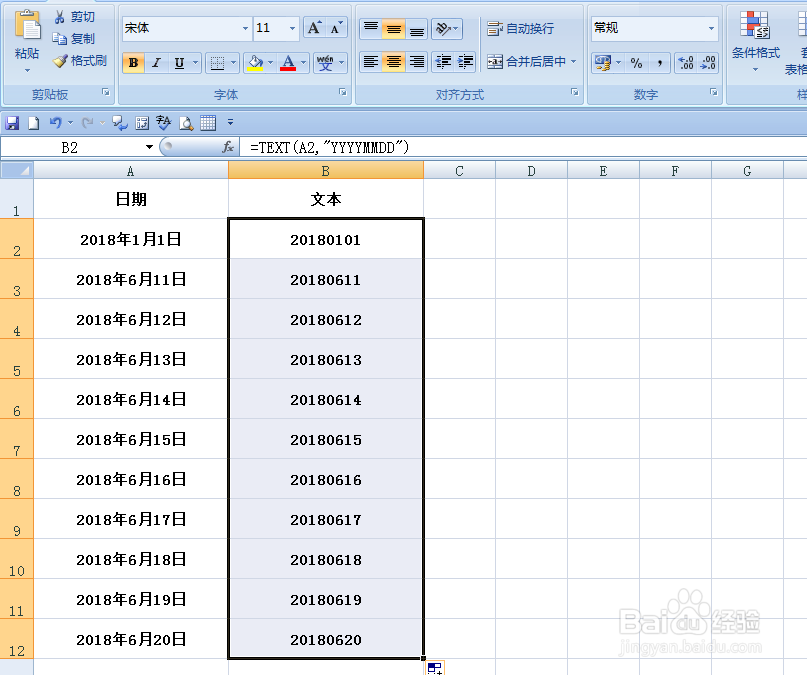The image size is (807, 675).
Task: Click the fx insert function button
Action: pyautogui.click(x=228, y=148)
